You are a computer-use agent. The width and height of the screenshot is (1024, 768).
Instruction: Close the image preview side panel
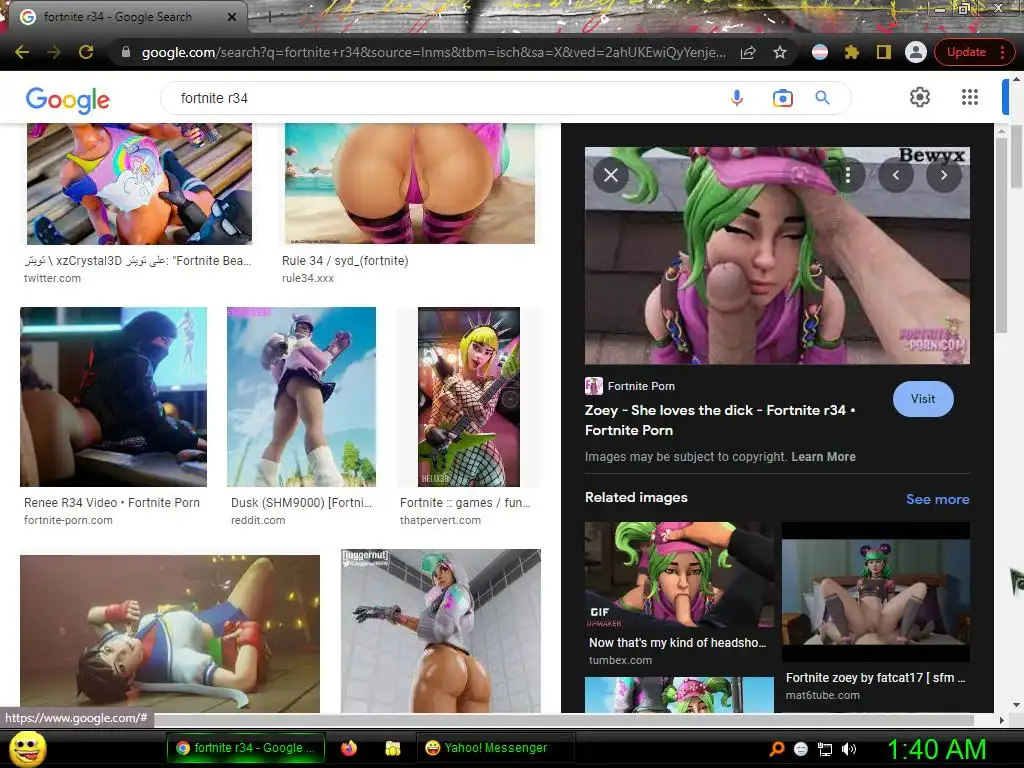(x=611, y=175)
